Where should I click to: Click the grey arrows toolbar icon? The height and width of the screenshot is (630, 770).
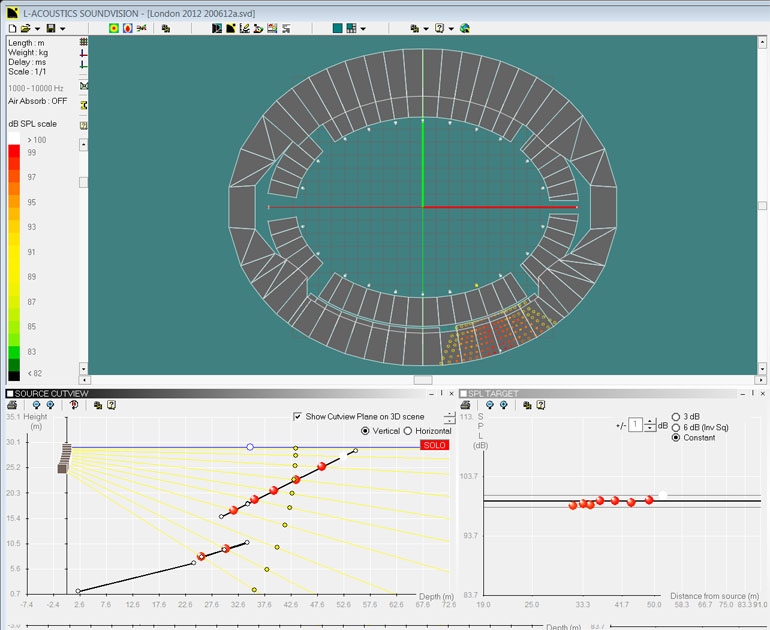tap(286, 28)
